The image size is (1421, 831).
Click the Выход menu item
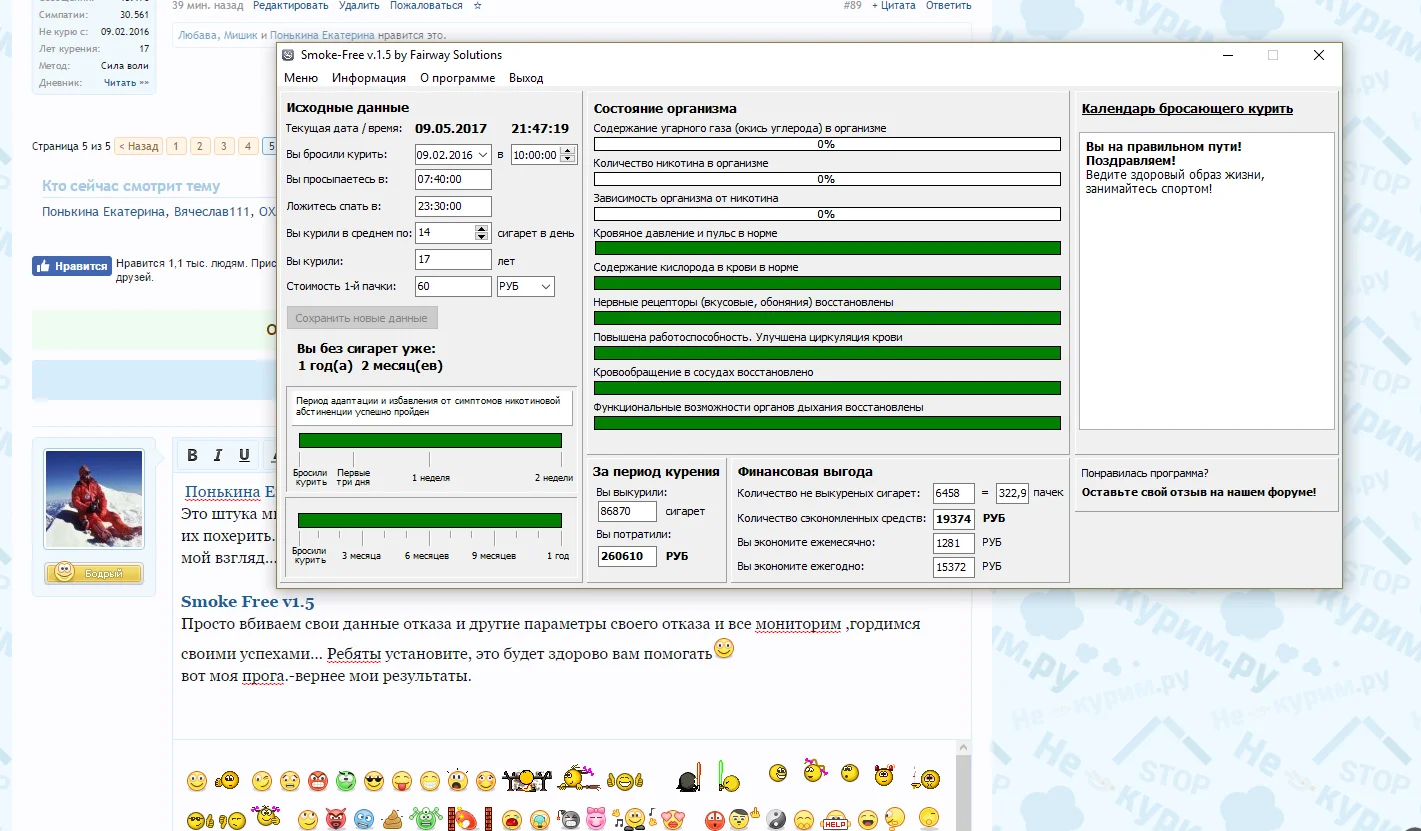[x=526, y=78]
